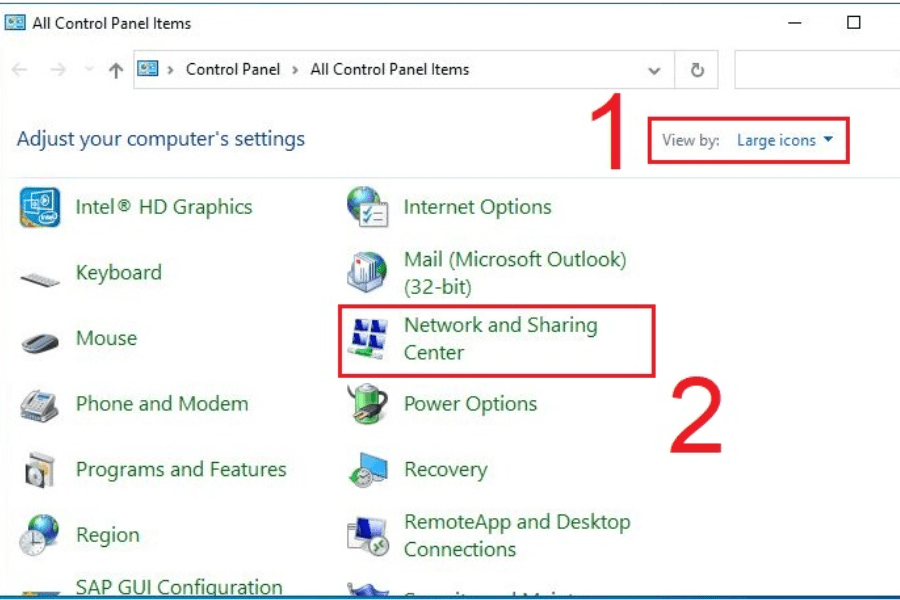Click the refresh button beside address bar
The width and height of the screenshot is (900, 600).
pos(697,71)
